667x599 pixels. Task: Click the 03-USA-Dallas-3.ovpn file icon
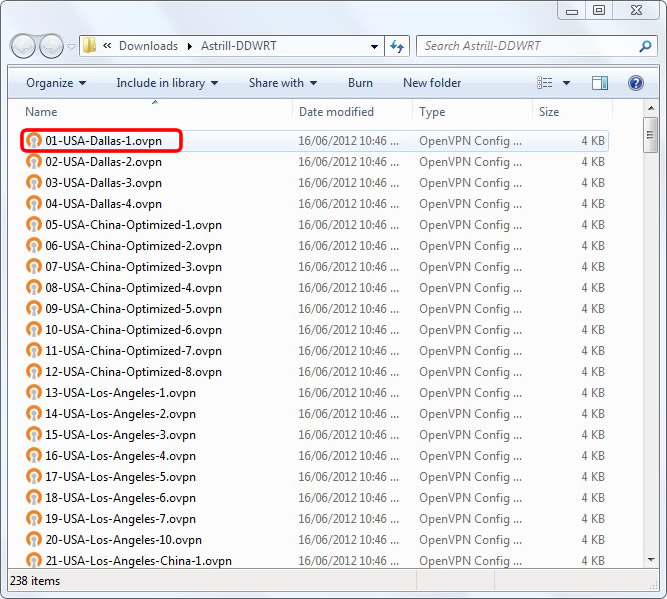click(34, 183)
